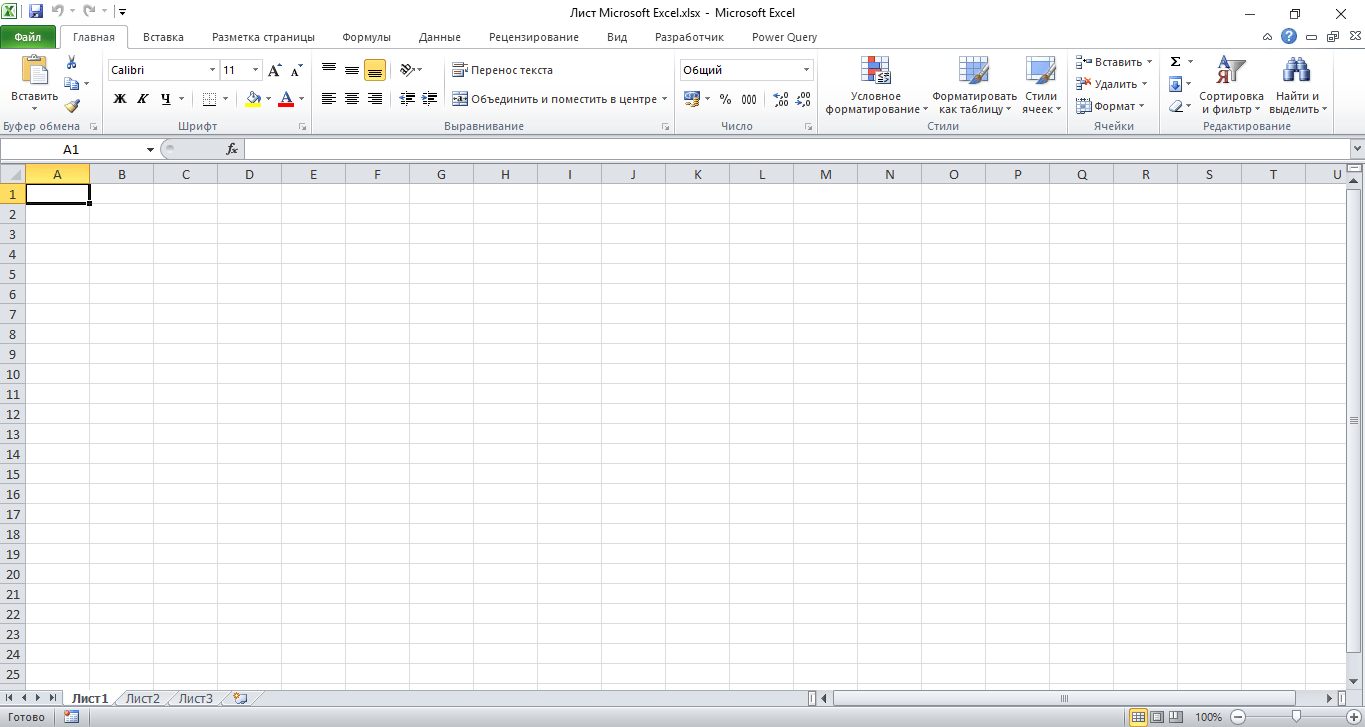Toggle italic (К) formatting
The width and height of the screenshot is (1365, 727).
[x=143, y=99]
